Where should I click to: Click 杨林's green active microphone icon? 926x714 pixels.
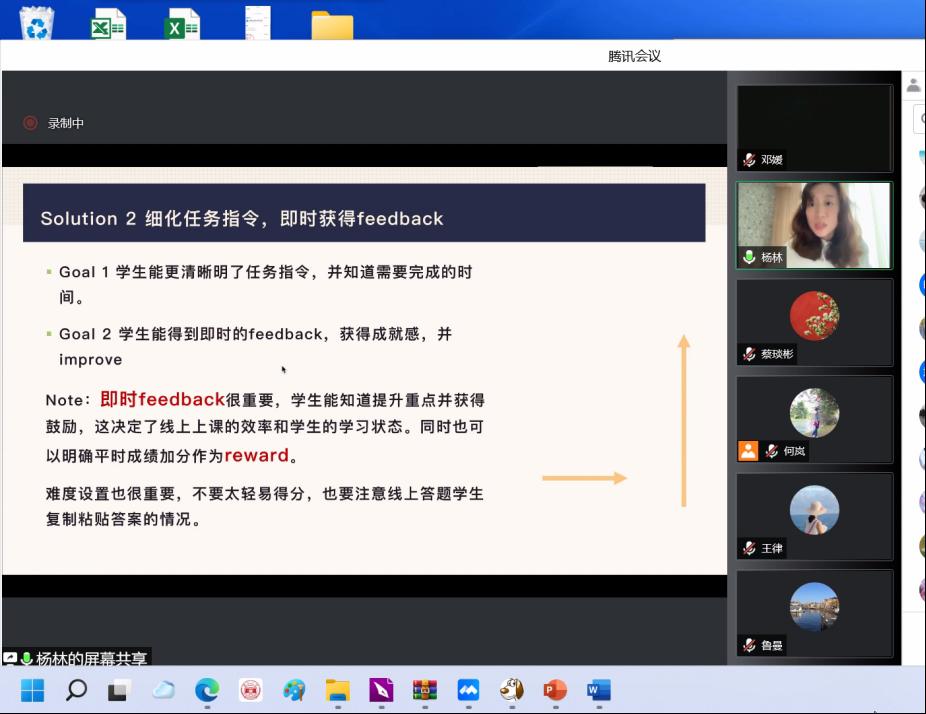pyautogui.click(x=749, y=257)
